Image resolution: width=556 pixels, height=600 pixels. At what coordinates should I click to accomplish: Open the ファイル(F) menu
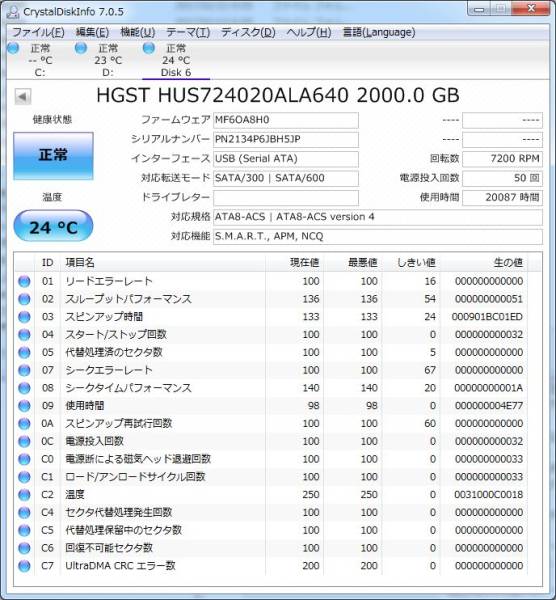point(38,32)
